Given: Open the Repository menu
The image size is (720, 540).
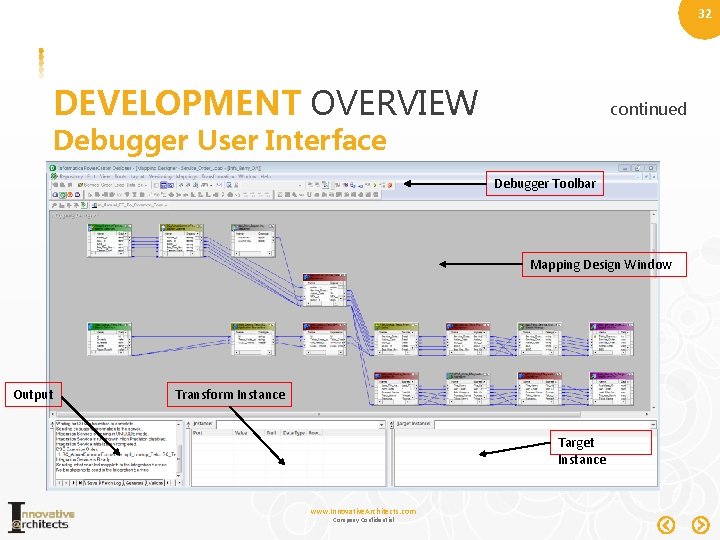Looking at the screenshot, I should pyautogui.click(x=71, y=176).
